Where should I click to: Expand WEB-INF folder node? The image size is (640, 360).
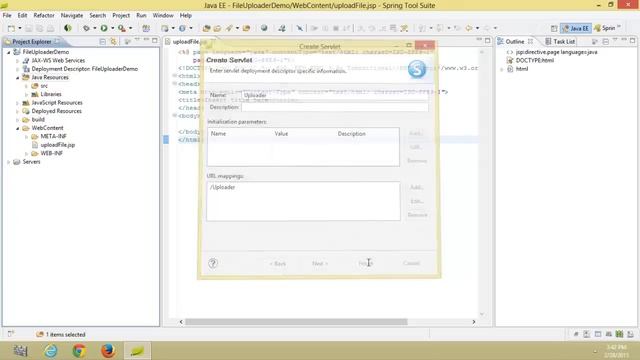coord(27,153)
